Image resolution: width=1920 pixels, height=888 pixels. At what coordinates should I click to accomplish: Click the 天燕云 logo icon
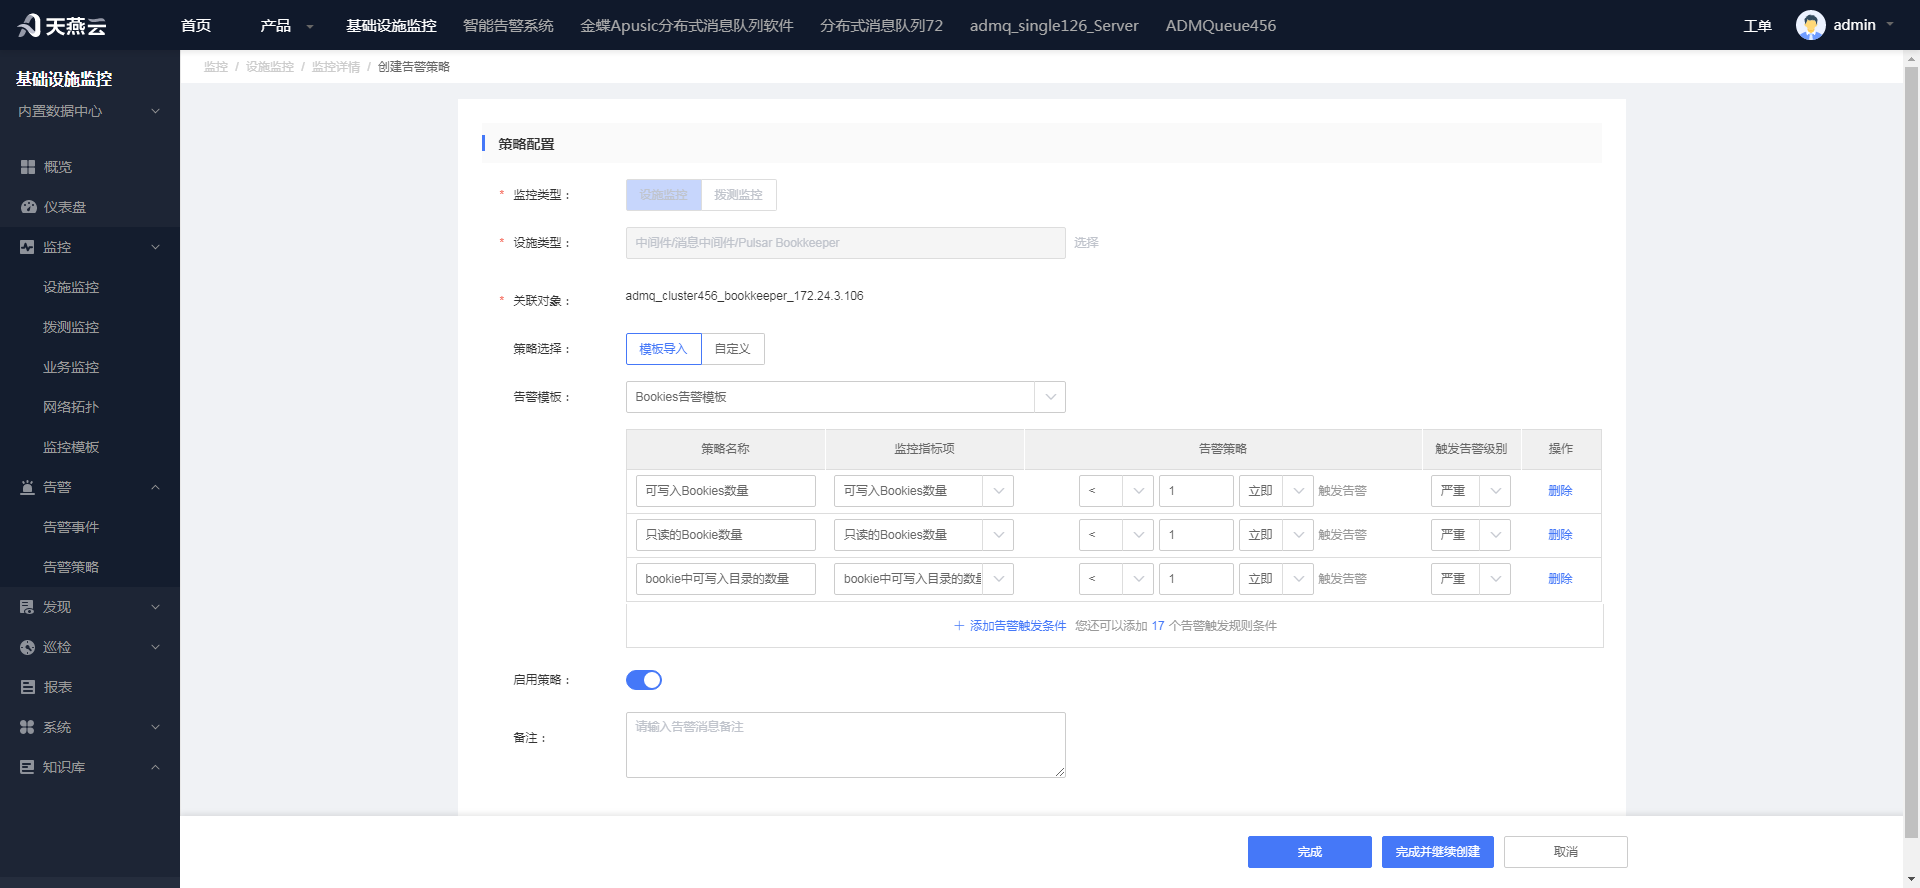click(29, 25)
